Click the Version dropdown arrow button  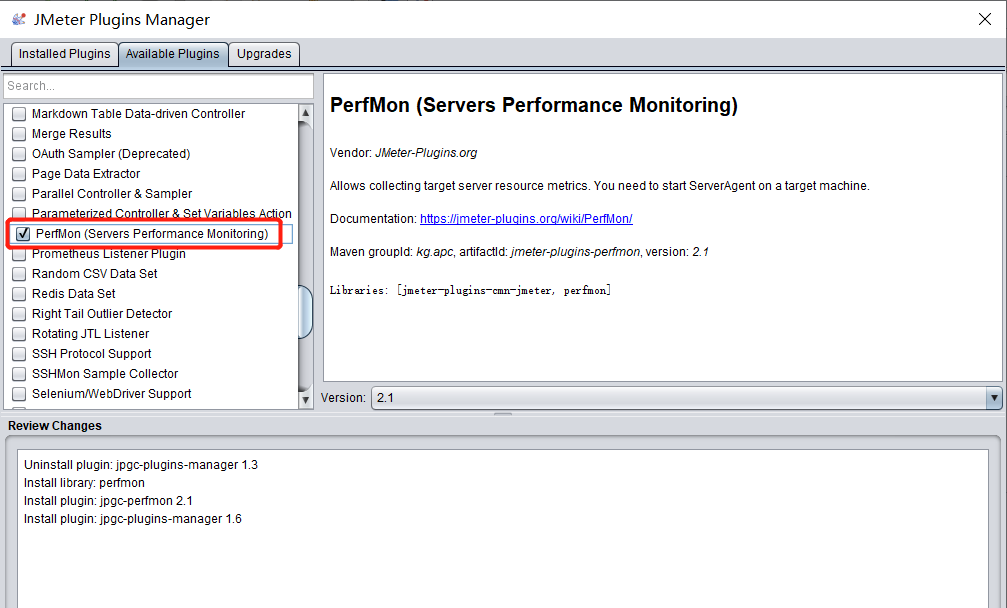[x=994, y=398]
